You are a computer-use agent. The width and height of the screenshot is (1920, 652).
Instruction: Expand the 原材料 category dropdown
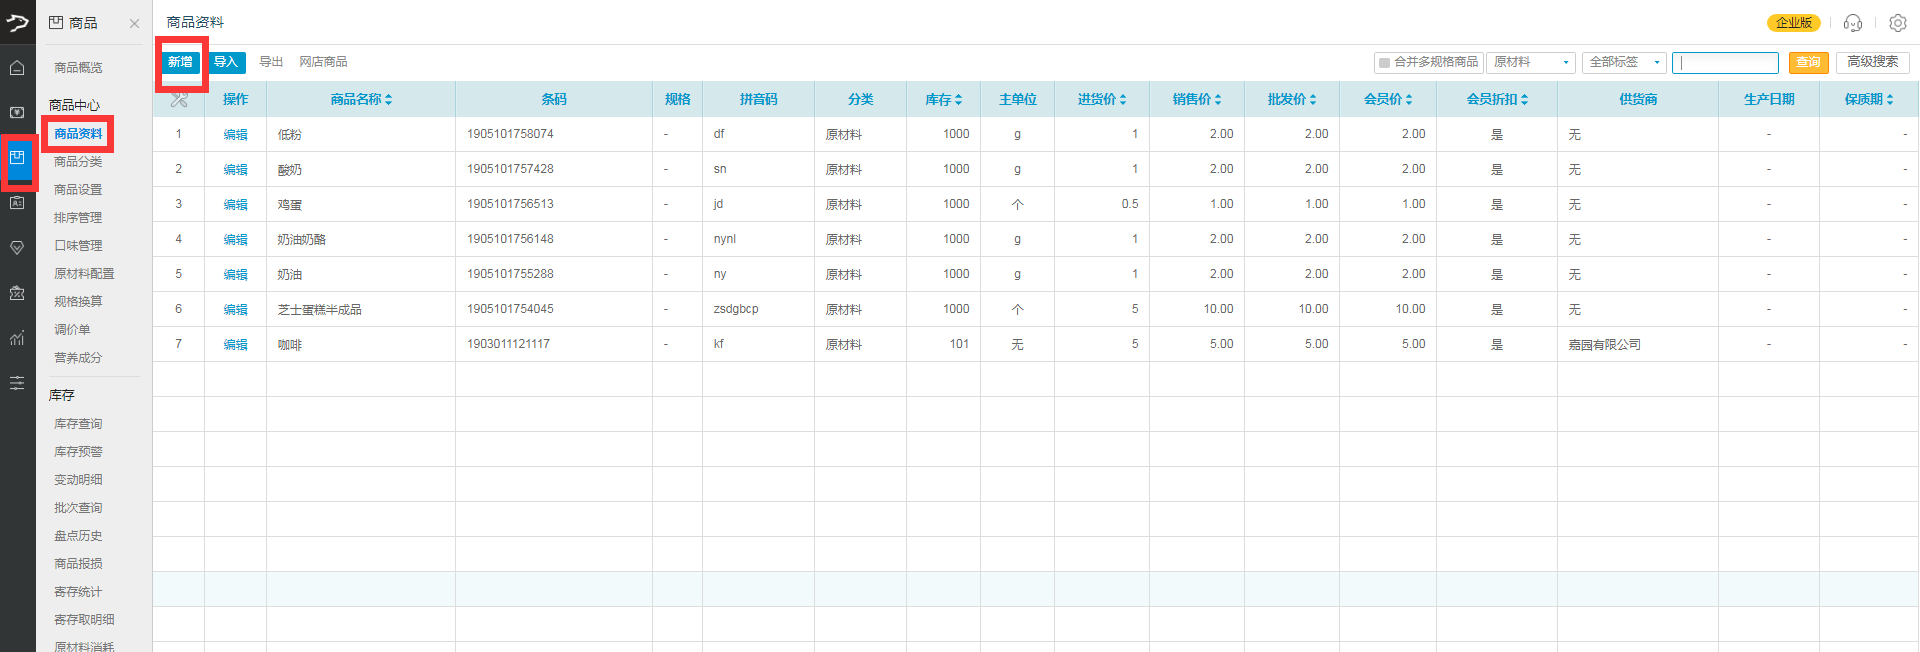(x=1530, y=62)
